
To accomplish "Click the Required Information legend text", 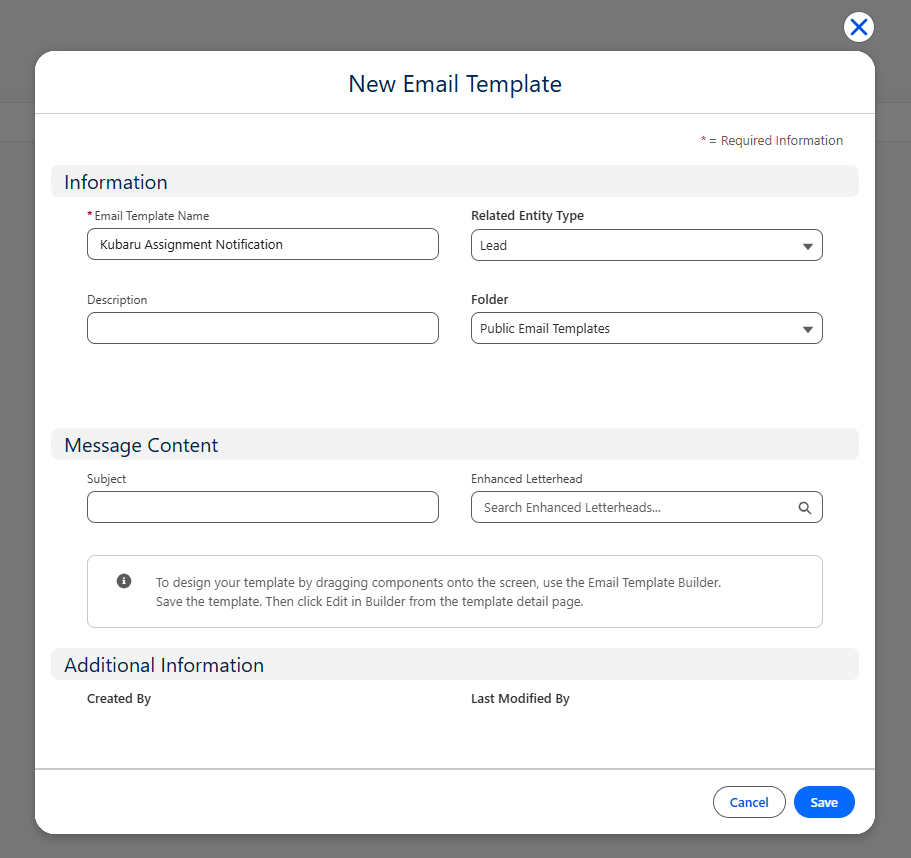I will (x=772, y=141).
